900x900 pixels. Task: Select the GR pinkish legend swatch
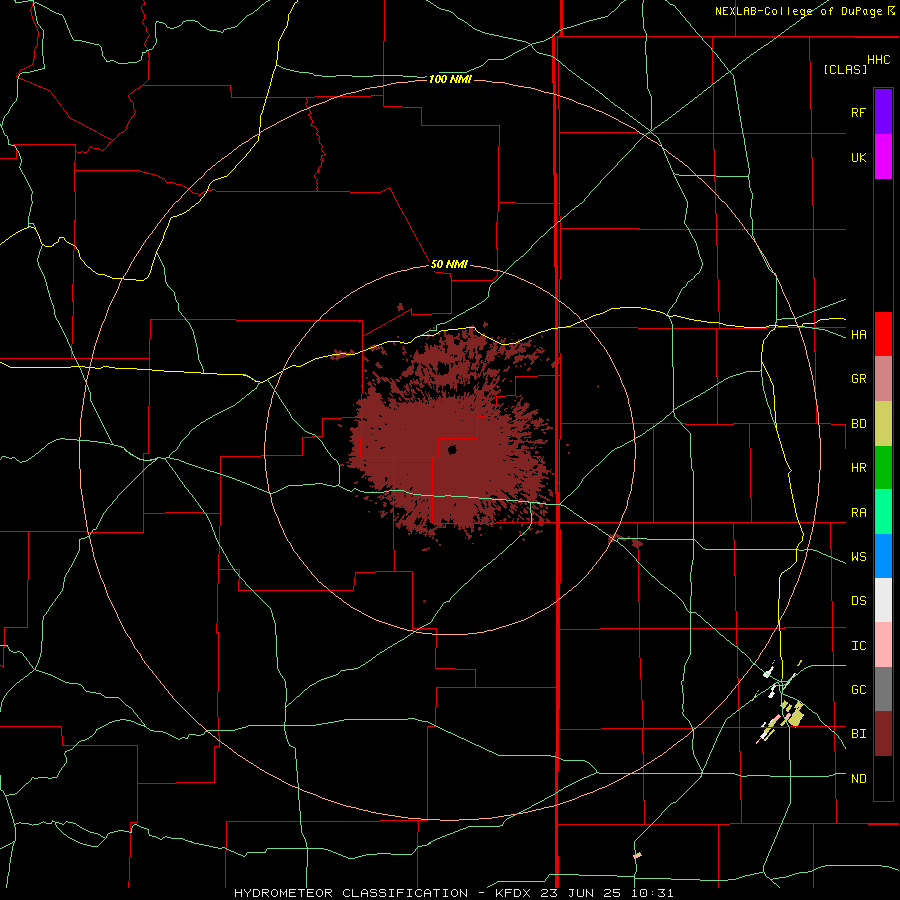click(x=883, y=379)
